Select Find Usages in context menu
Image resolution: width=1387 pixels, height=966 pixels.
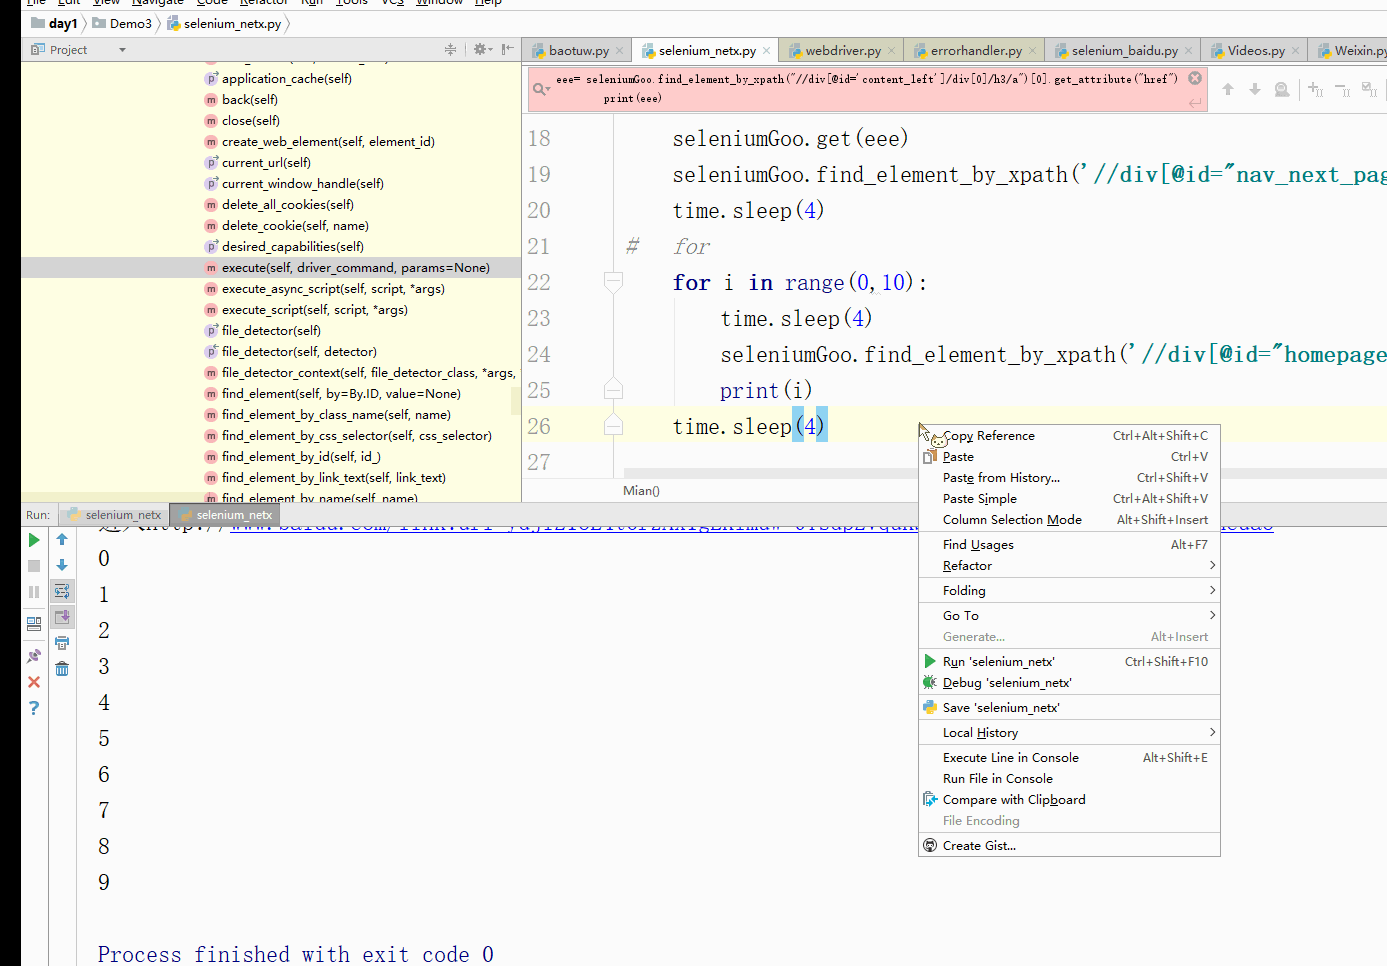pos(978,545)
